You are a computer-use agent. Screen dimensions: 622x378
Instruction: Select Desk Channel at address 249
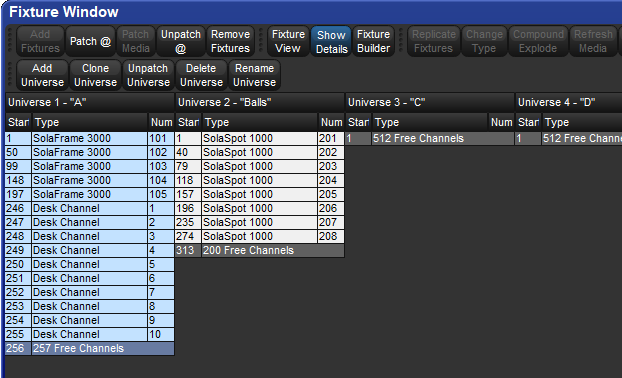90,250
